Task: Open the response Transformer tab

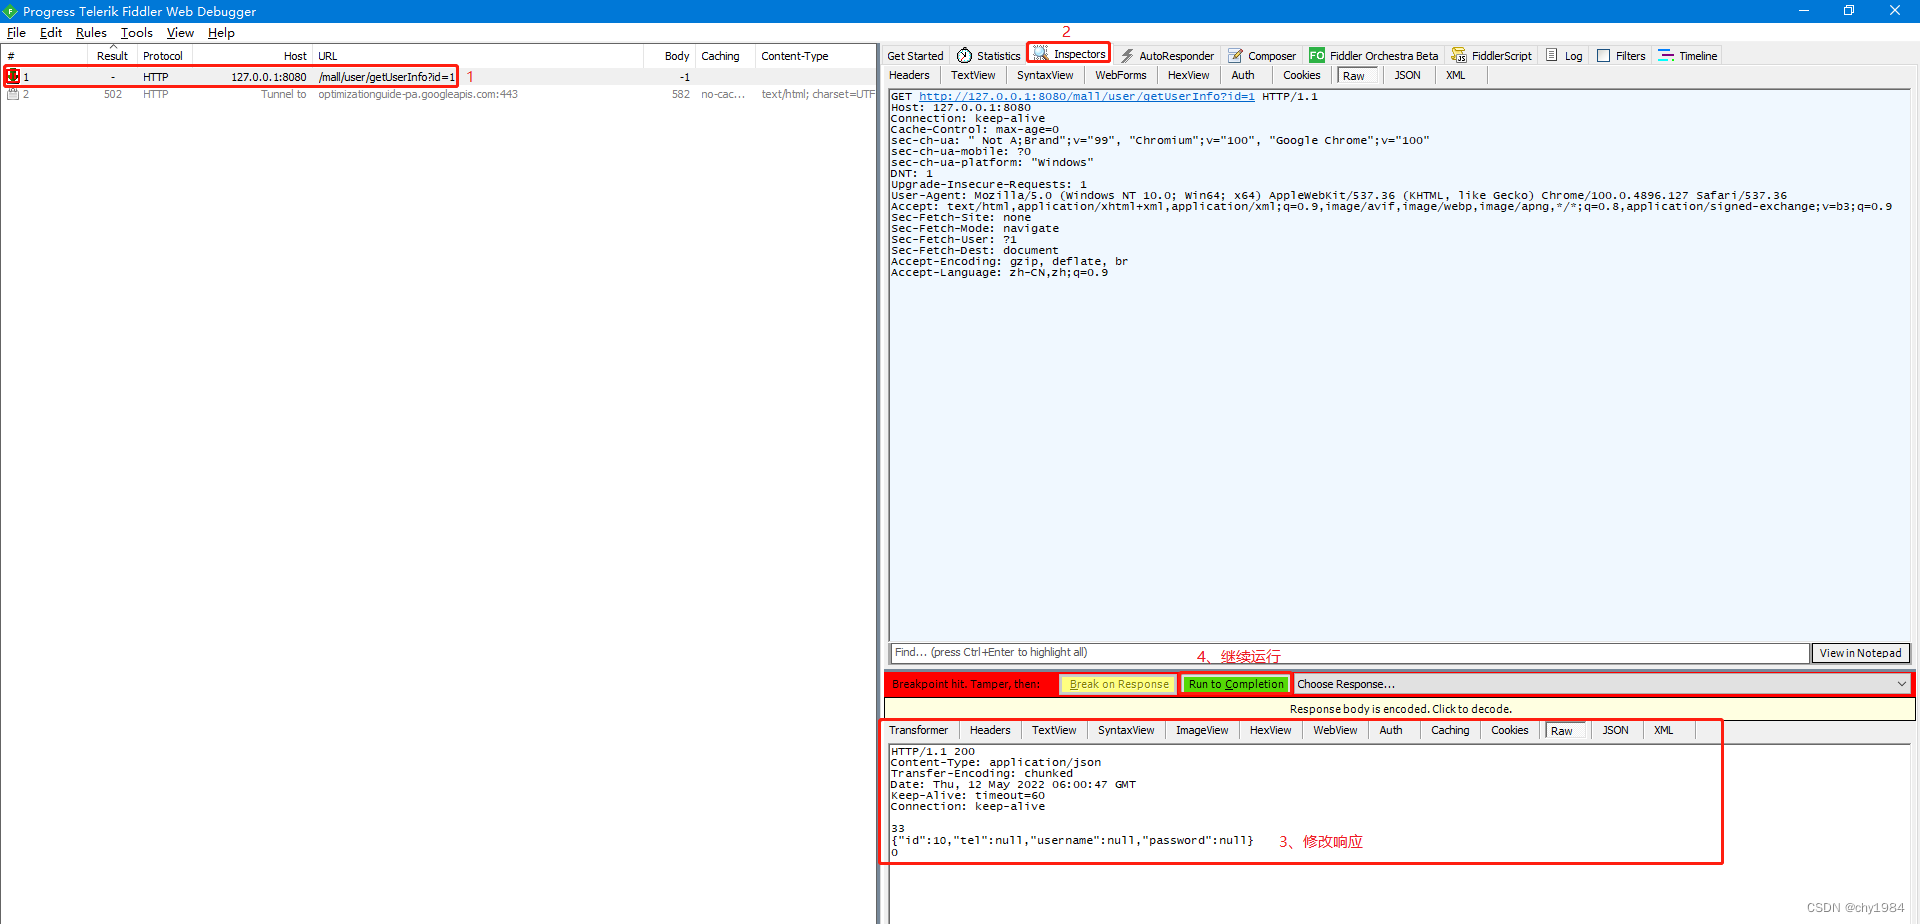Action: coord(918,730)
